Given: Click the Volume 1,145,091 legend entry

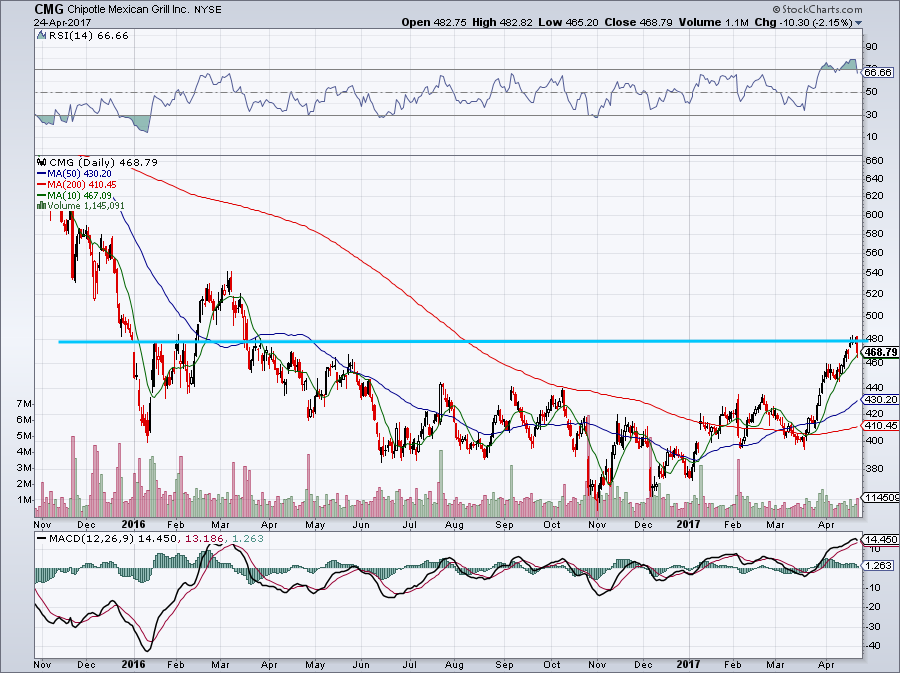Looking at the screenshot, I should tap(86, 205).
